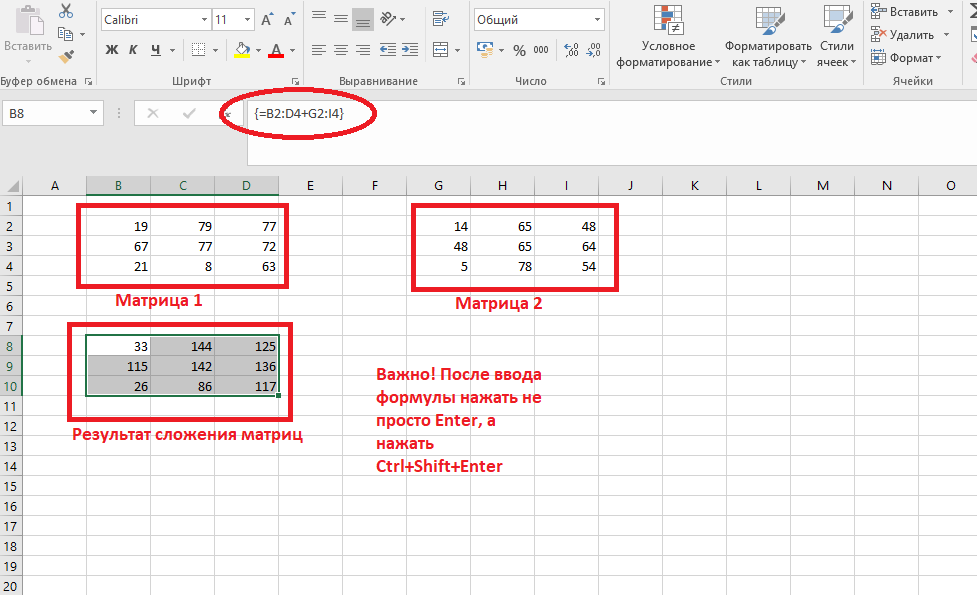Apply yellow fill color bucket
The width and height of the screenshot is (977, 595).
coord(242,50)
